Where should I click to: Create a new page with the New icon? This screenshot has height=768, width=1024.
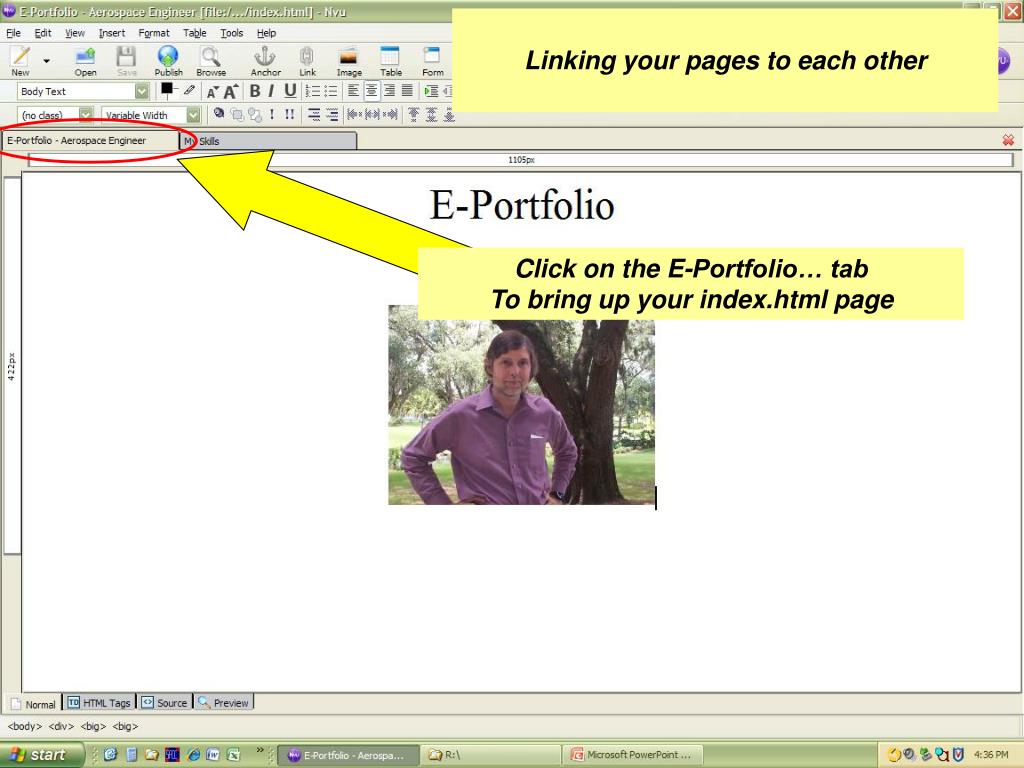(x=20, y=61)
